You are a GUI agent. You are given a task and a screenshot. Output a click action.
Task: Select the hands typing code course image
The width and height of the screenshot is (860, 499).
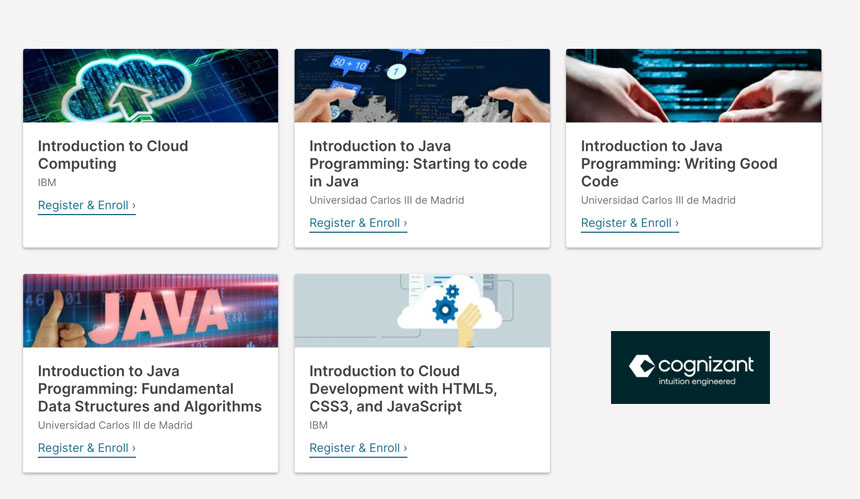tap(694, 86)
